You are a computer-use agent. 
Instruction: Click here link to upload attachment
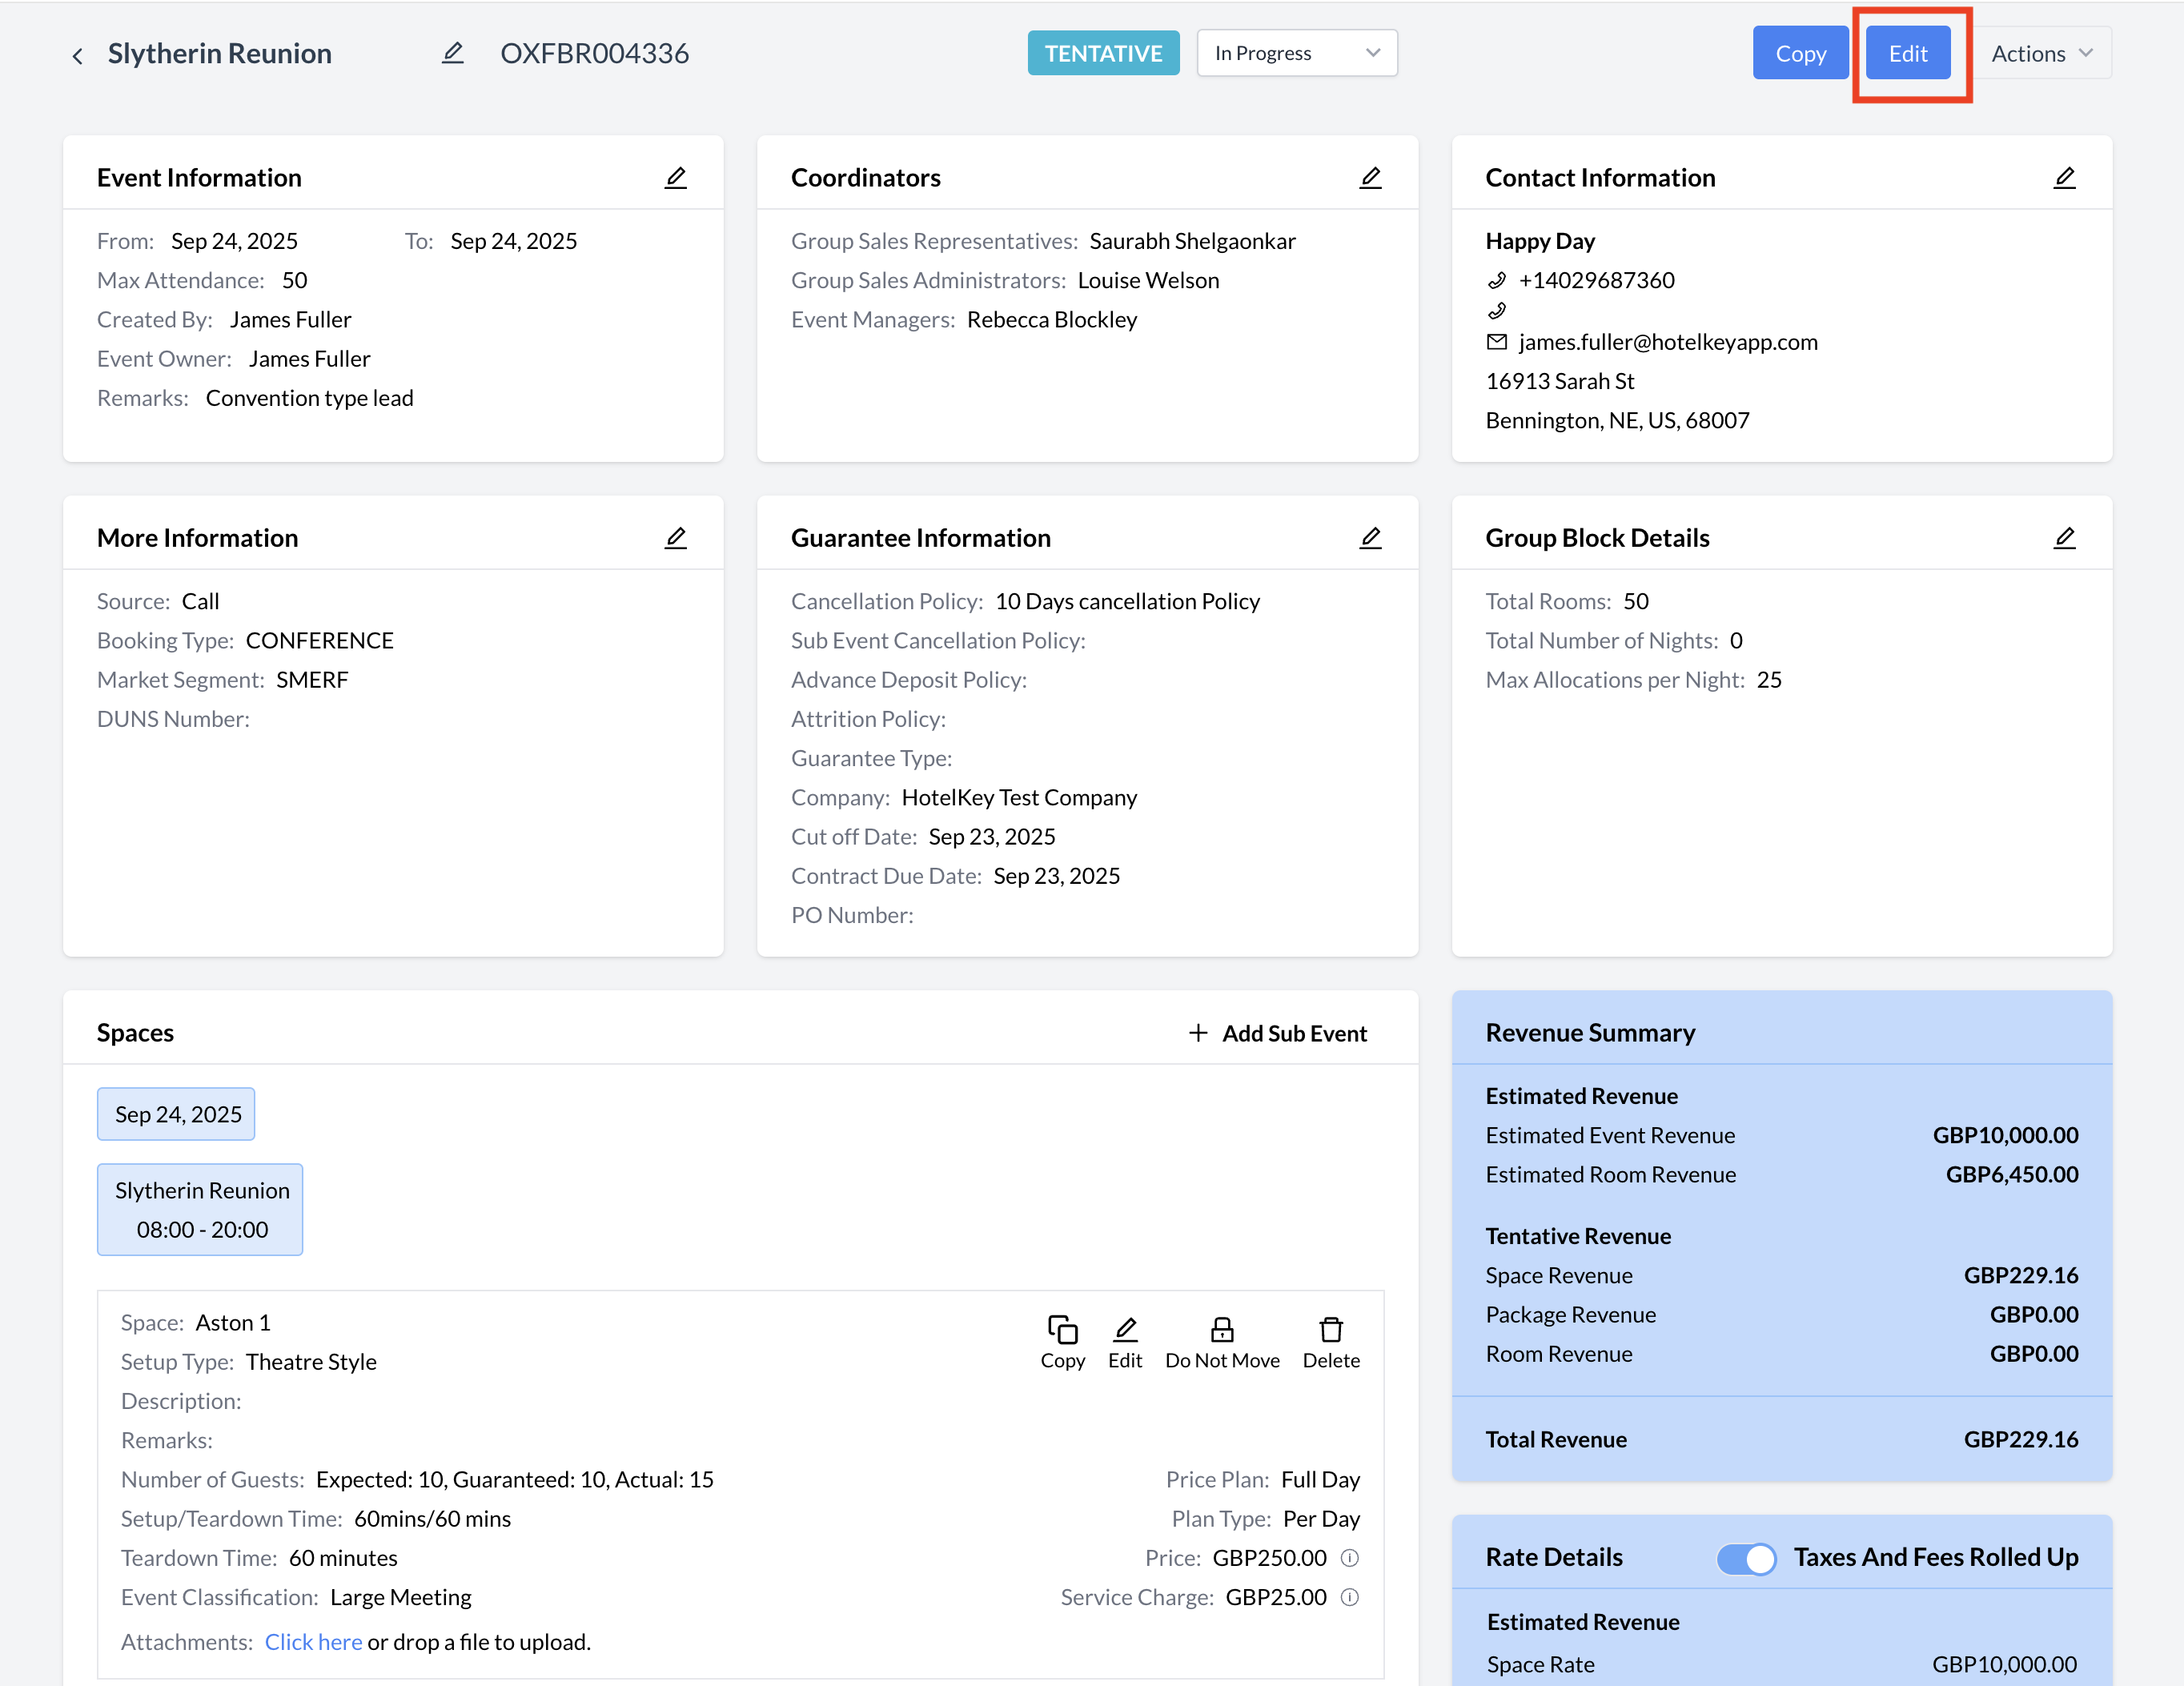313,1642
